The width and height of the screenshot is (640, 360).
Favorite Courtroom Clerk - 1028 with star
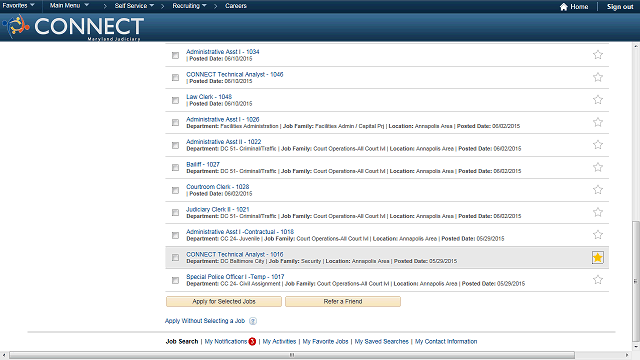click(598, 189)
